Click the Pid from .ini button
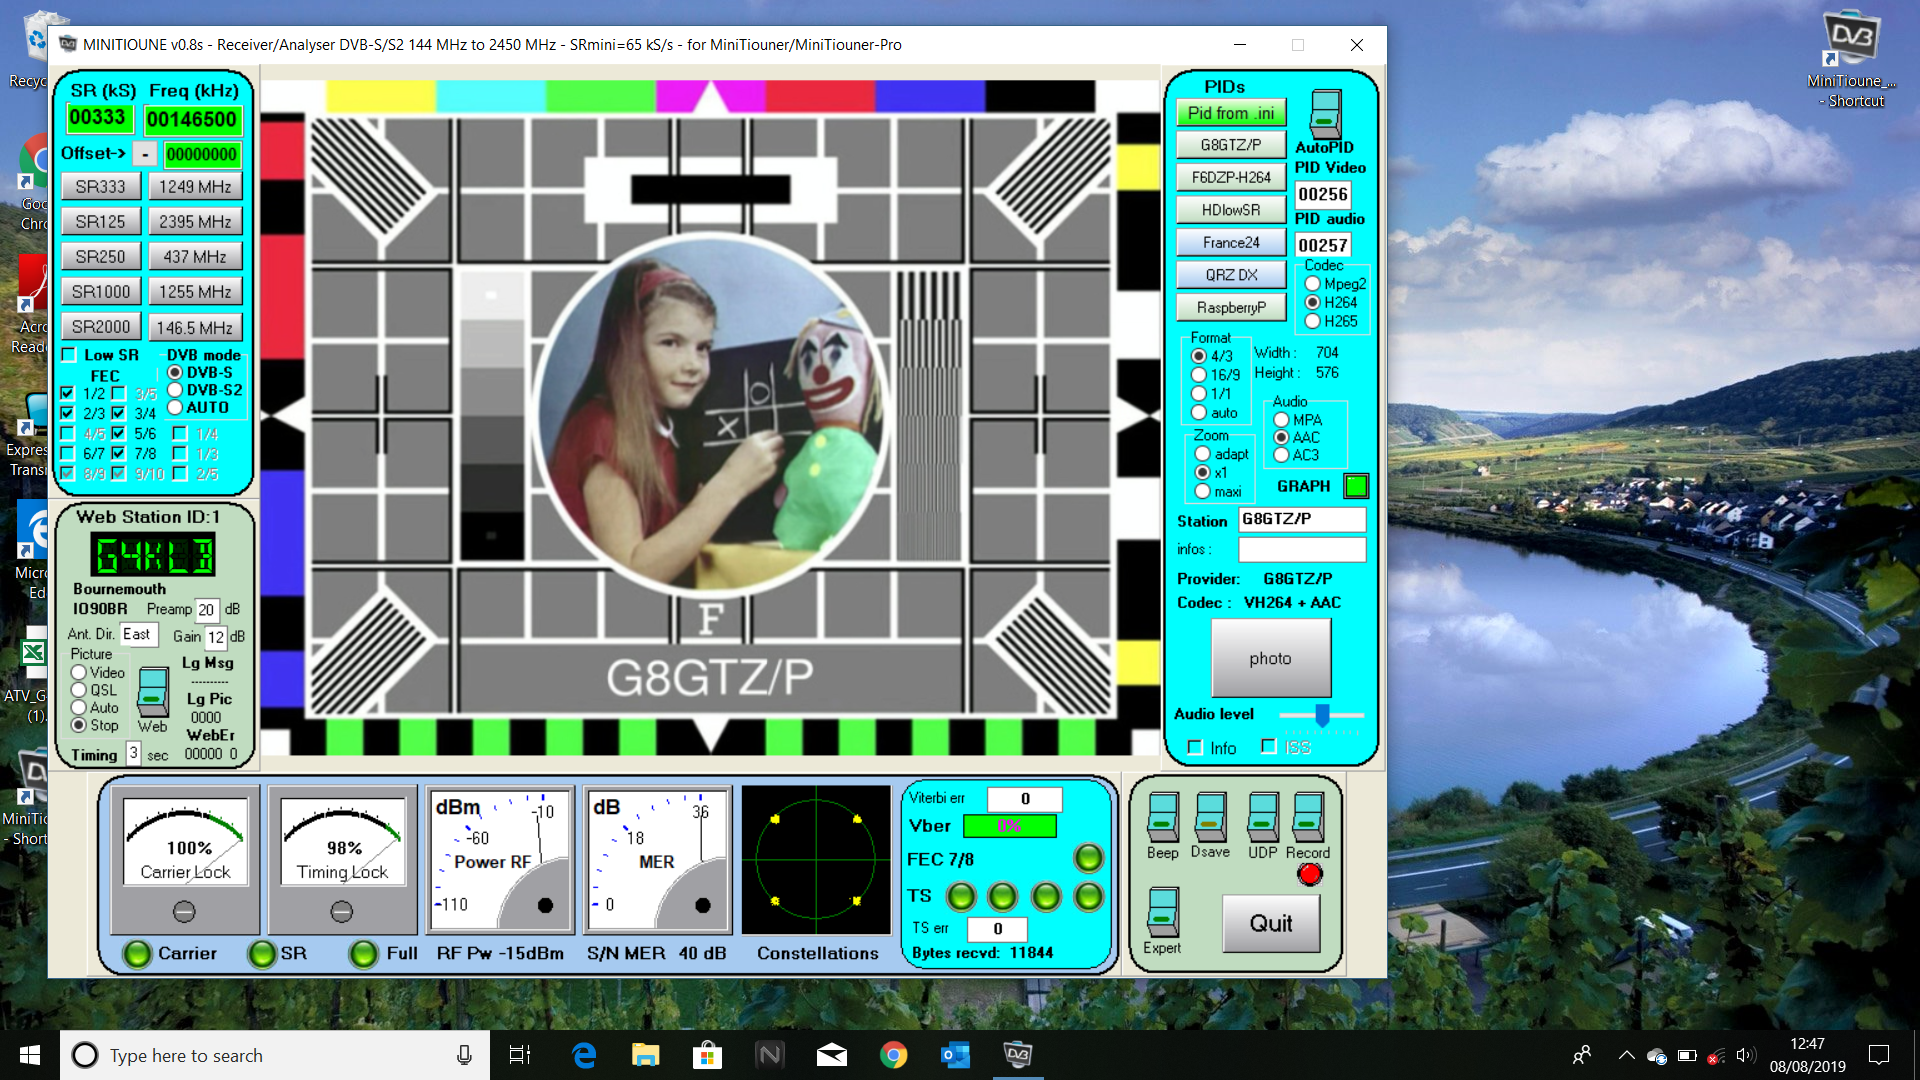Image resolution: width=1920 pixels, height=1080 pixels. pos(1231,113)
